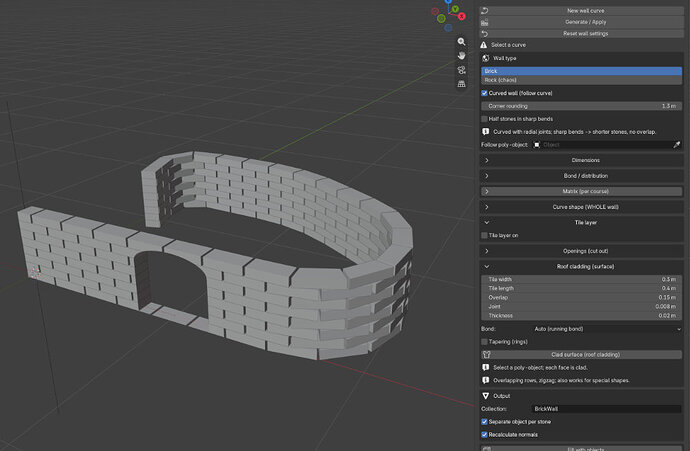Click Generate / Apply button
The height and width of the screenshot is (451, 690).
[581, 22]
